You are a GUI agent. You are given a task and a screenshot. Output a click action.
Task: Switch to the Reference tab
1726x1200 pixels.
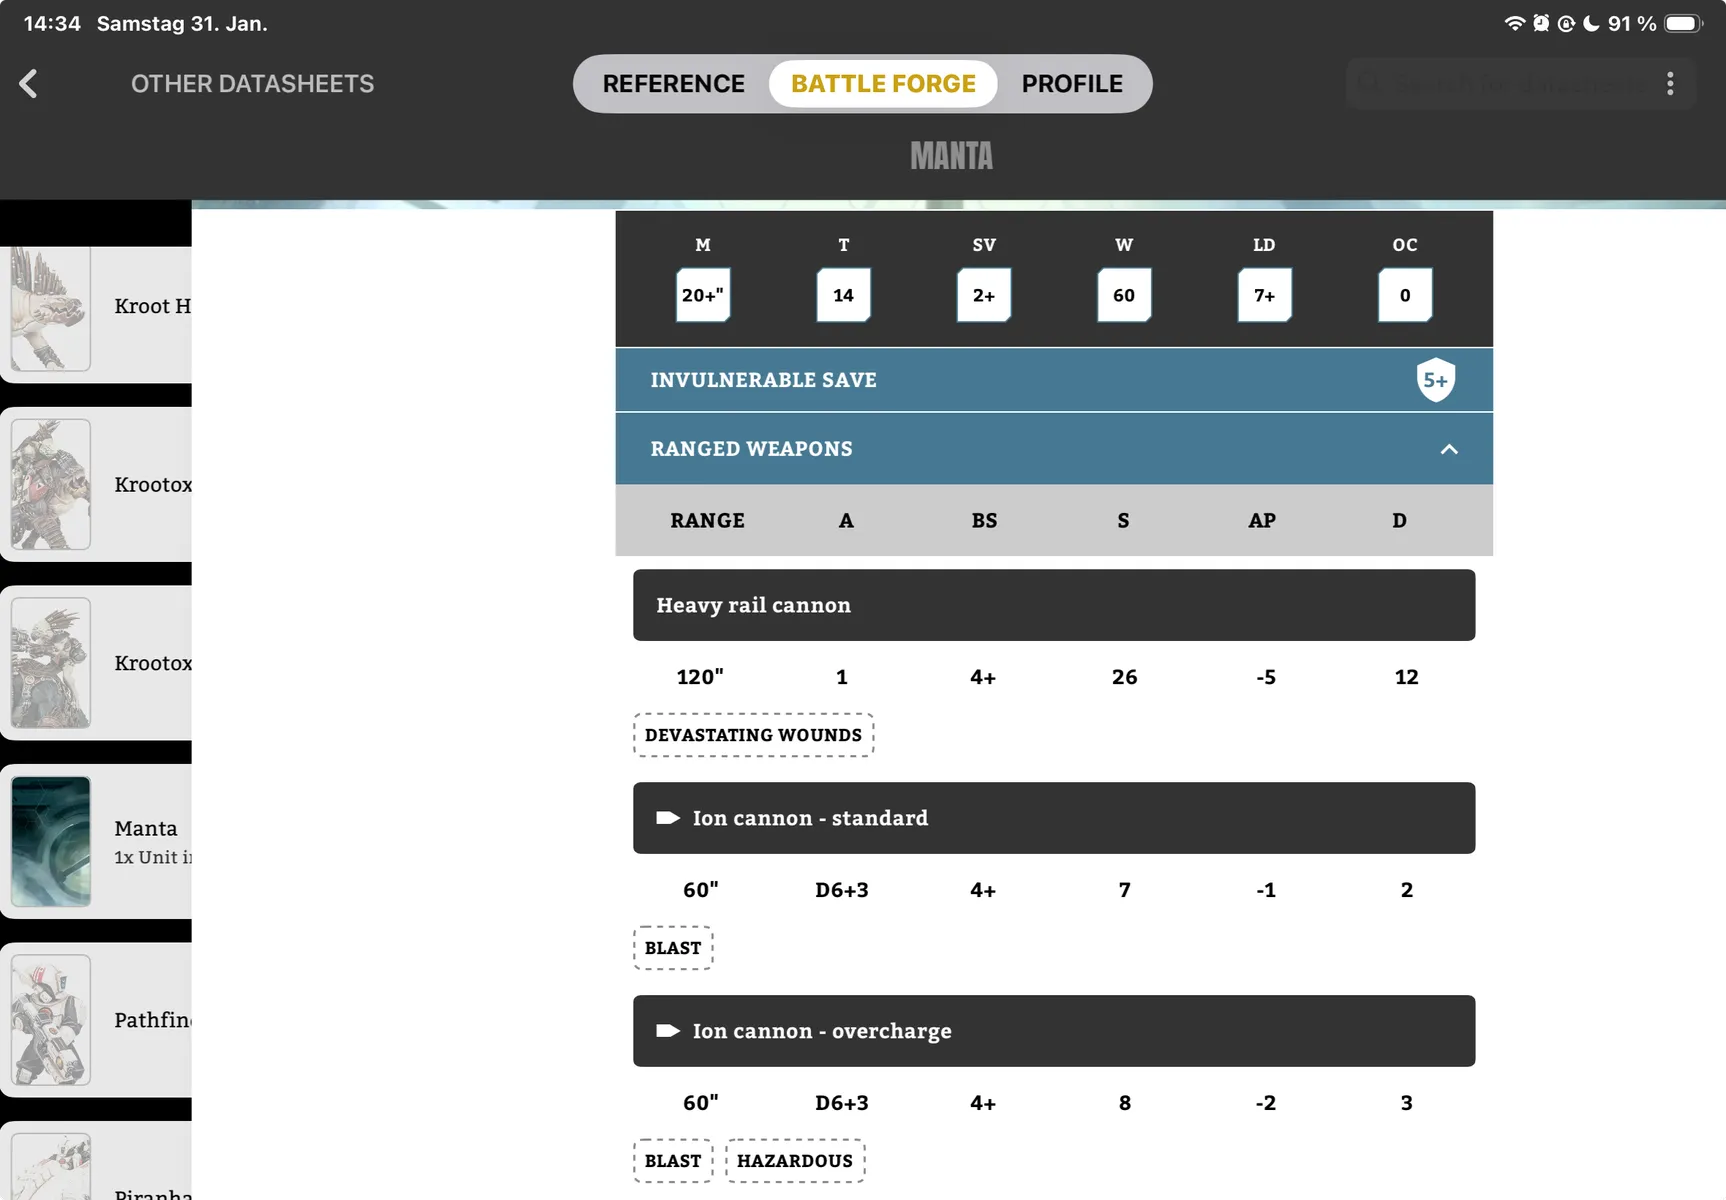[x=673, y=84]
